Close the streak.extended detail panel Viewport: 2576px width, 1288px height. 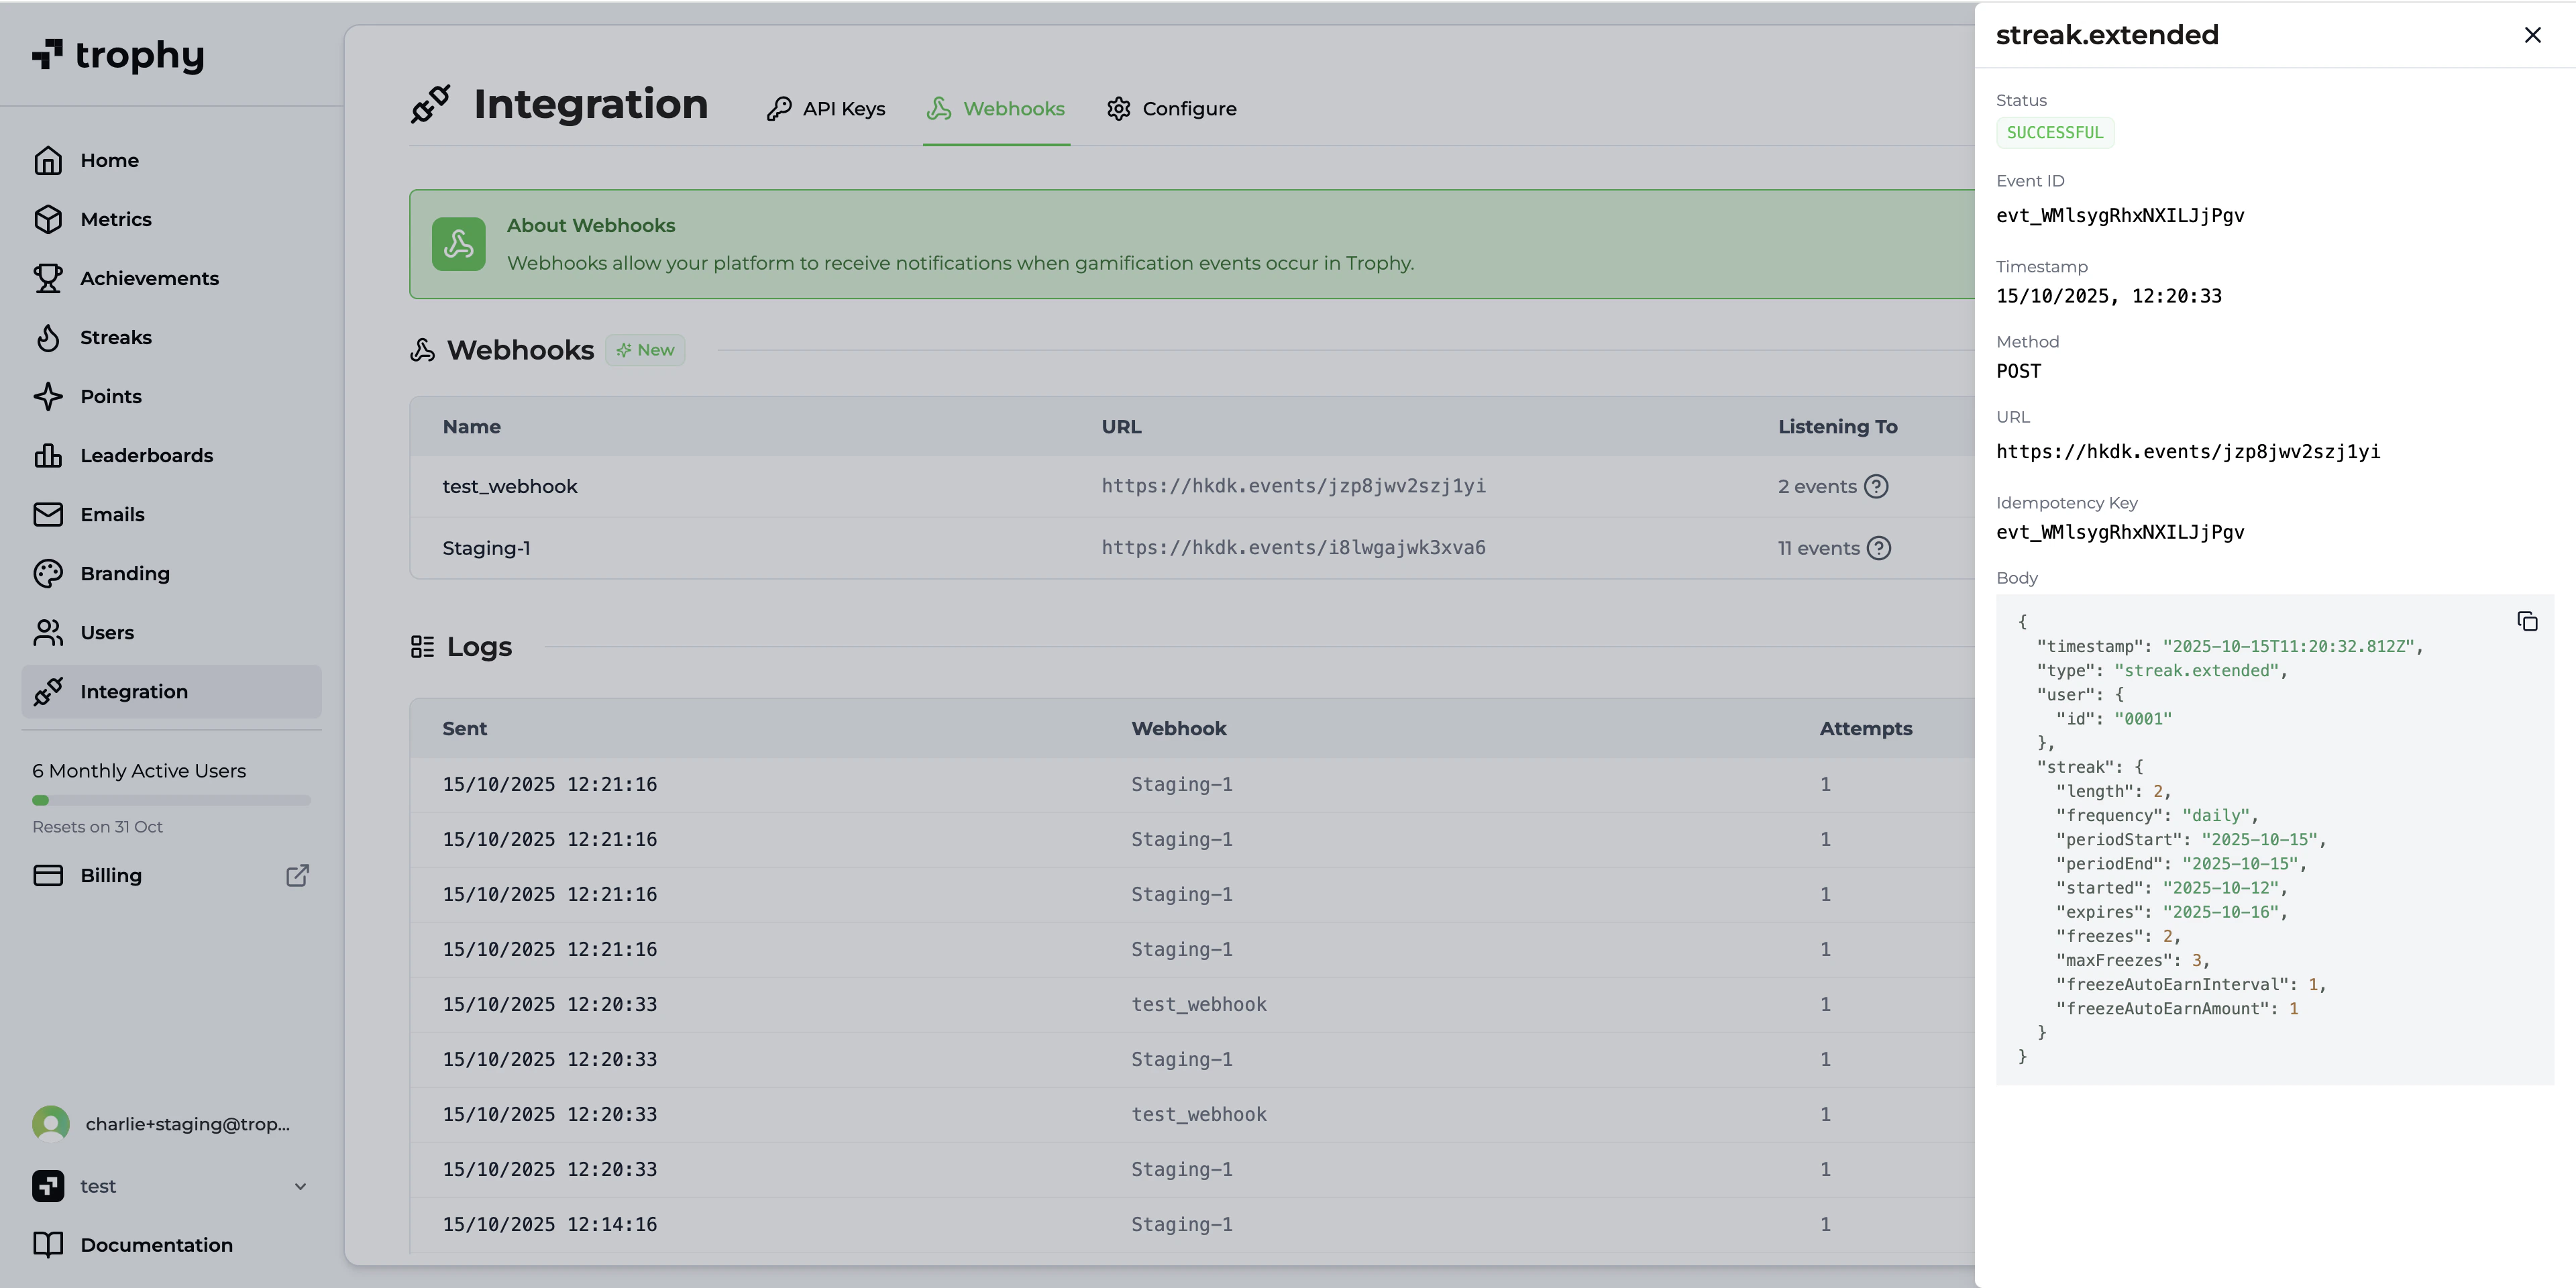click(2532, 36)
